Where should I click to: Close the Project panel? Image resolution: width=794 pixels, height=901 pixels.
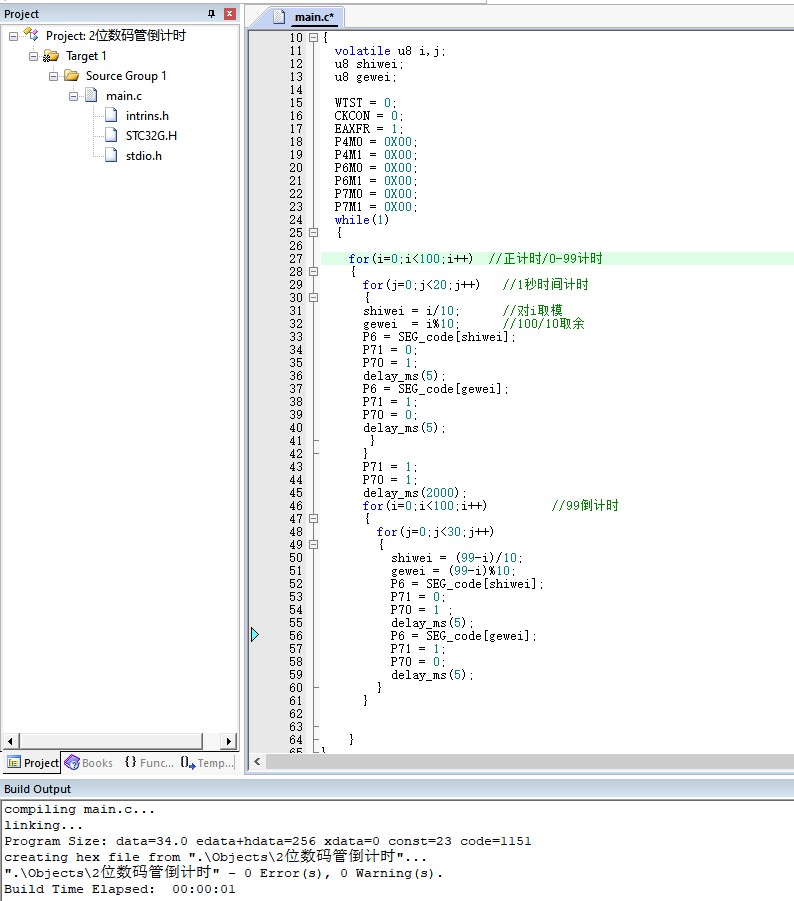pyautogui.click(x=229, y=14)
